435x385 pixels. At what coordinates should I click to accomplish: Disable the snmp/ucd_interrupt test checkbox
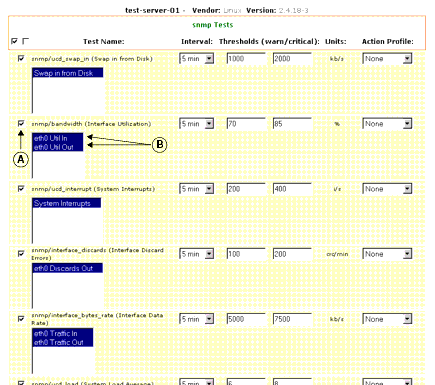(21, 189)
